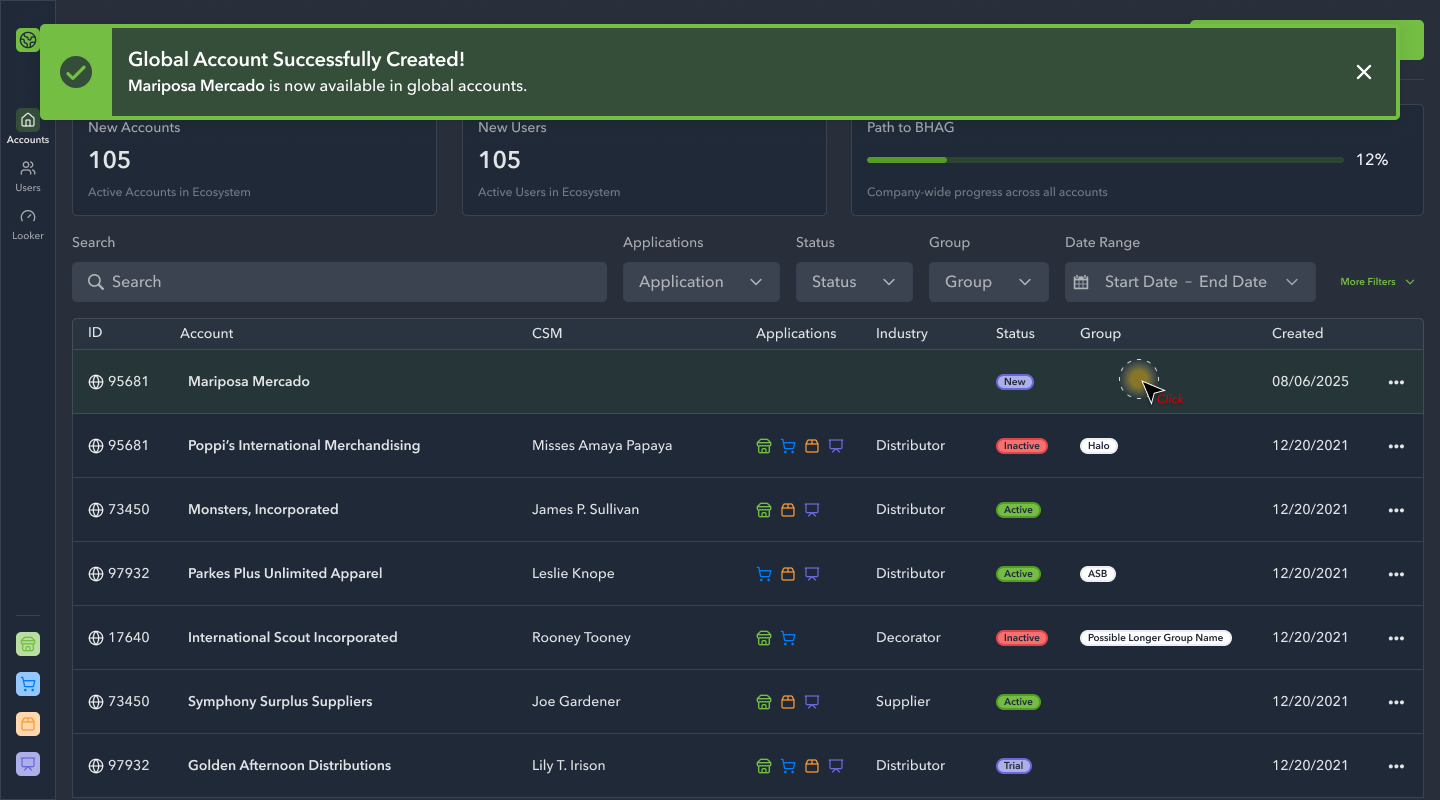Click the calendar icon in Date Range

tap(1081, 282)
